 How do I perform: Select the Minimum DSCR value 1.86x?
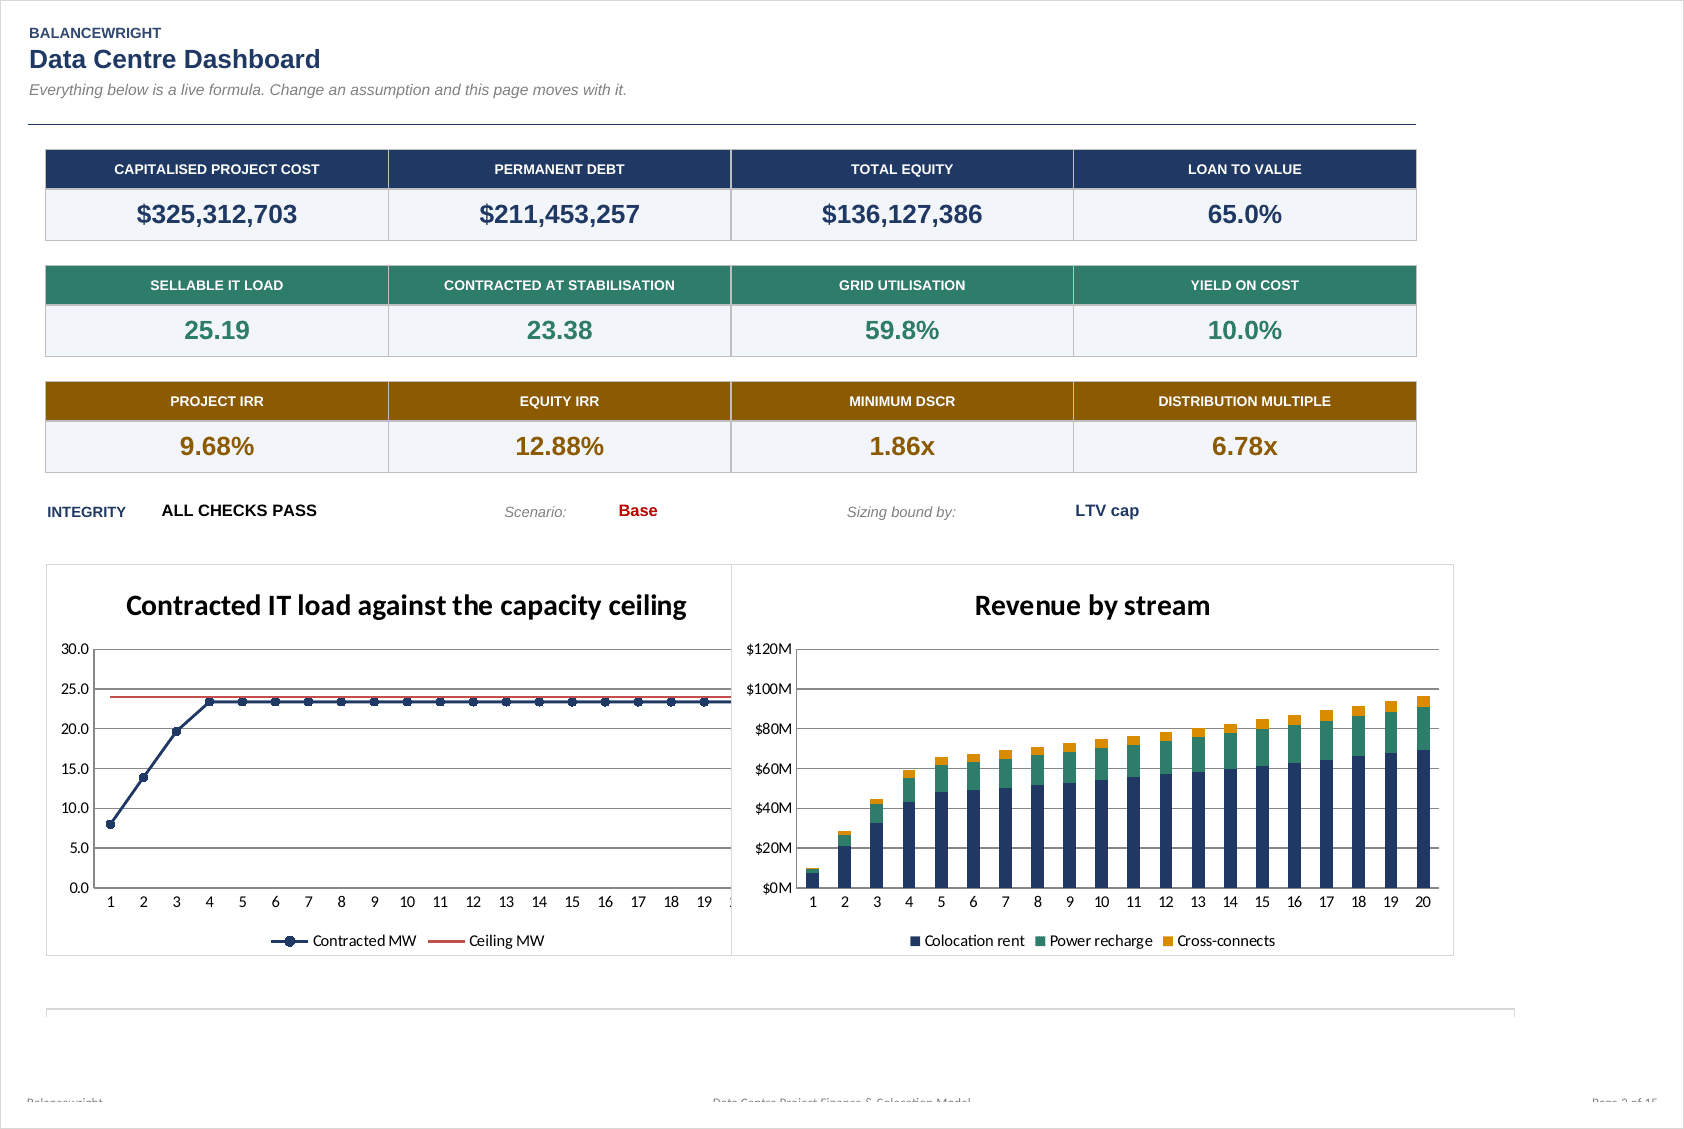(x=902, y=446)
